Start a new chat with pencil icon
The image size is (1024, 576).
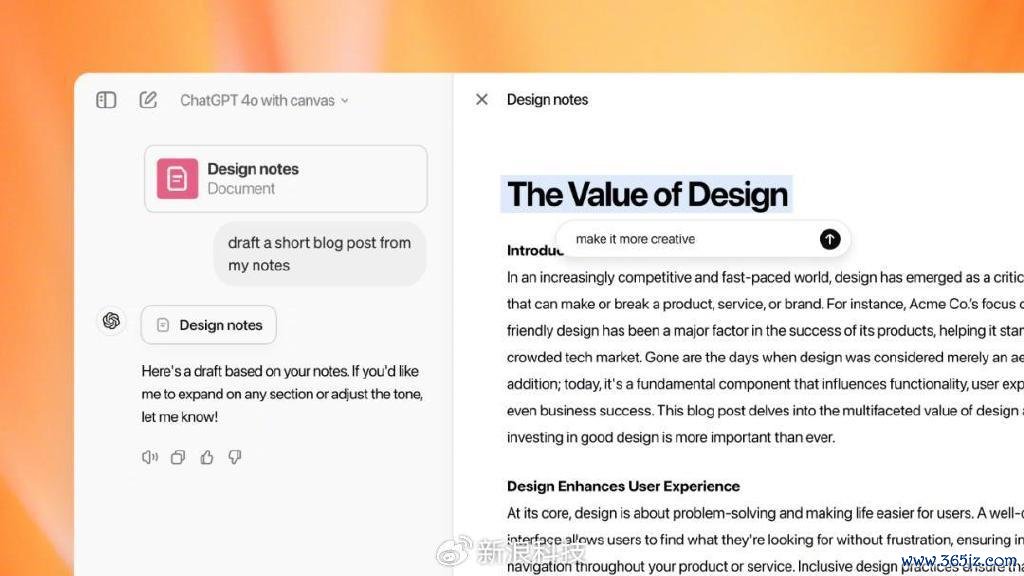click(x=148, y=100)
